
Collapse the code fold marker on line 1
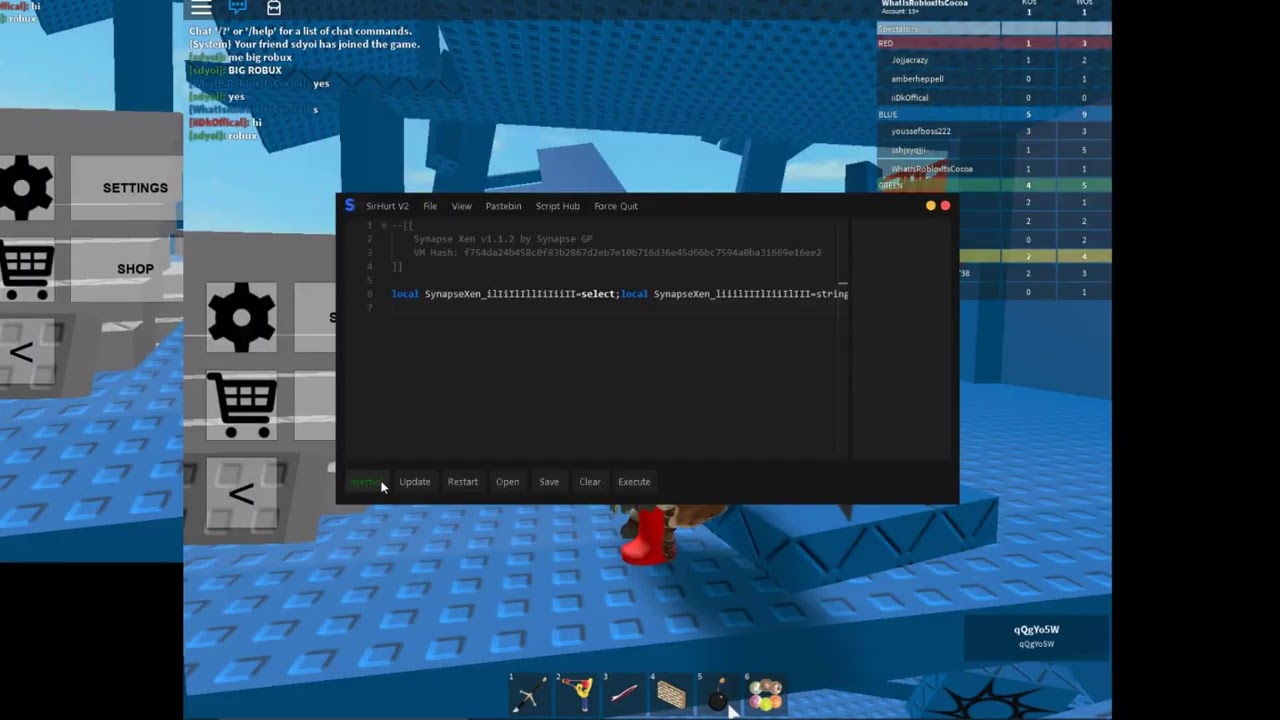[383, 226]
